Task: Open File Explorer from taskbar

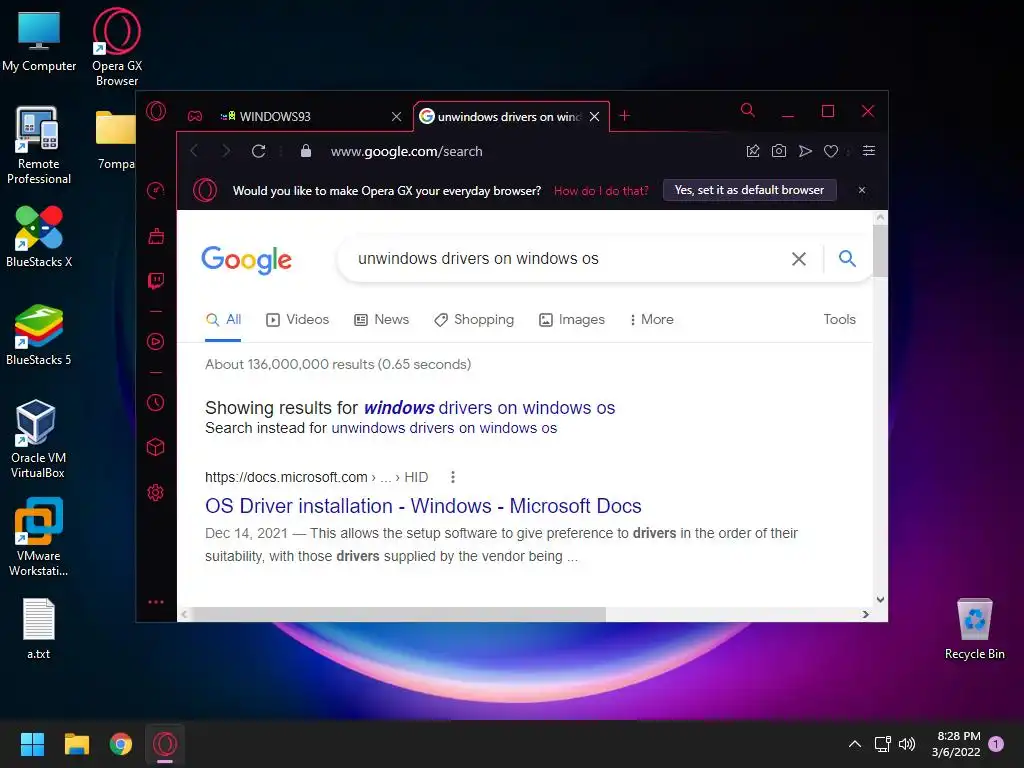Action: tap(76, 744)
